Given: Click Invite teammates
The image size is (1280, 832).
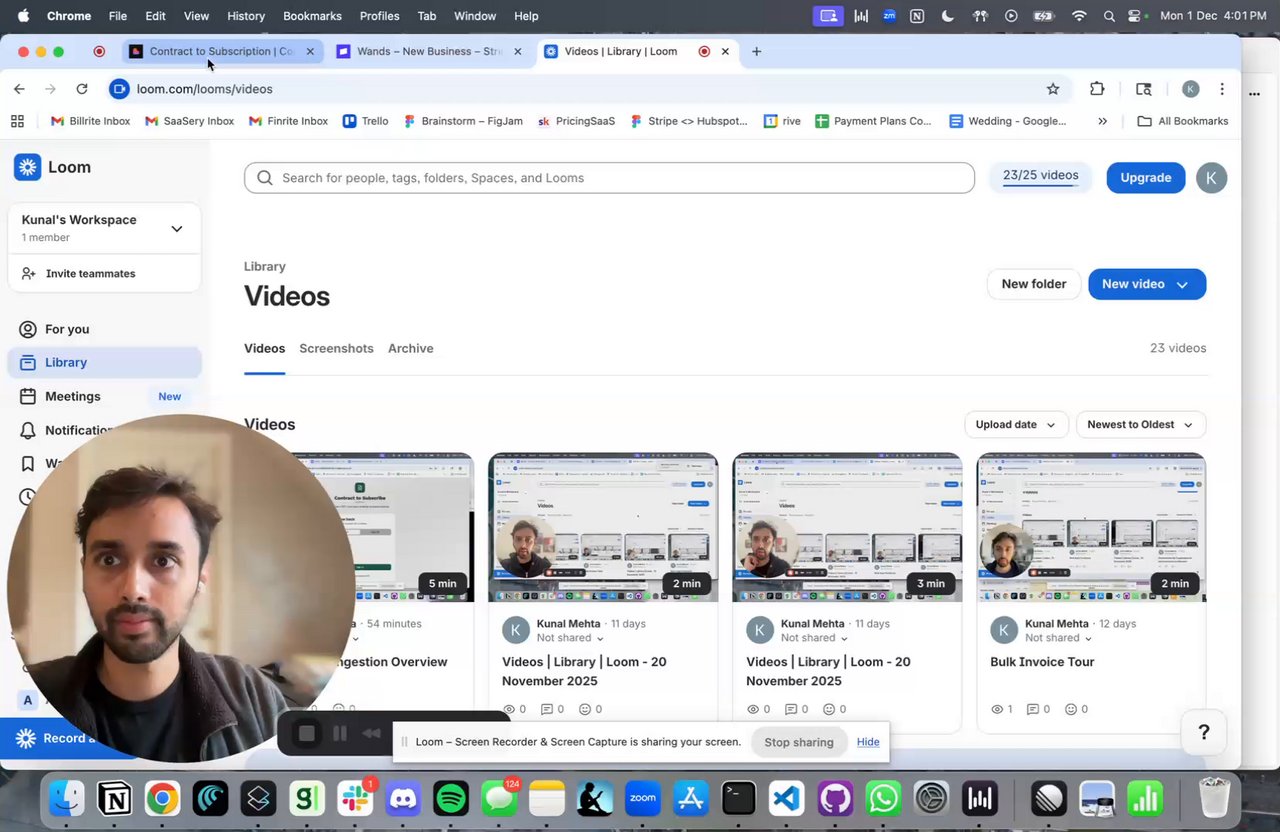Looking at the screenshot, I should pos(90,273).
